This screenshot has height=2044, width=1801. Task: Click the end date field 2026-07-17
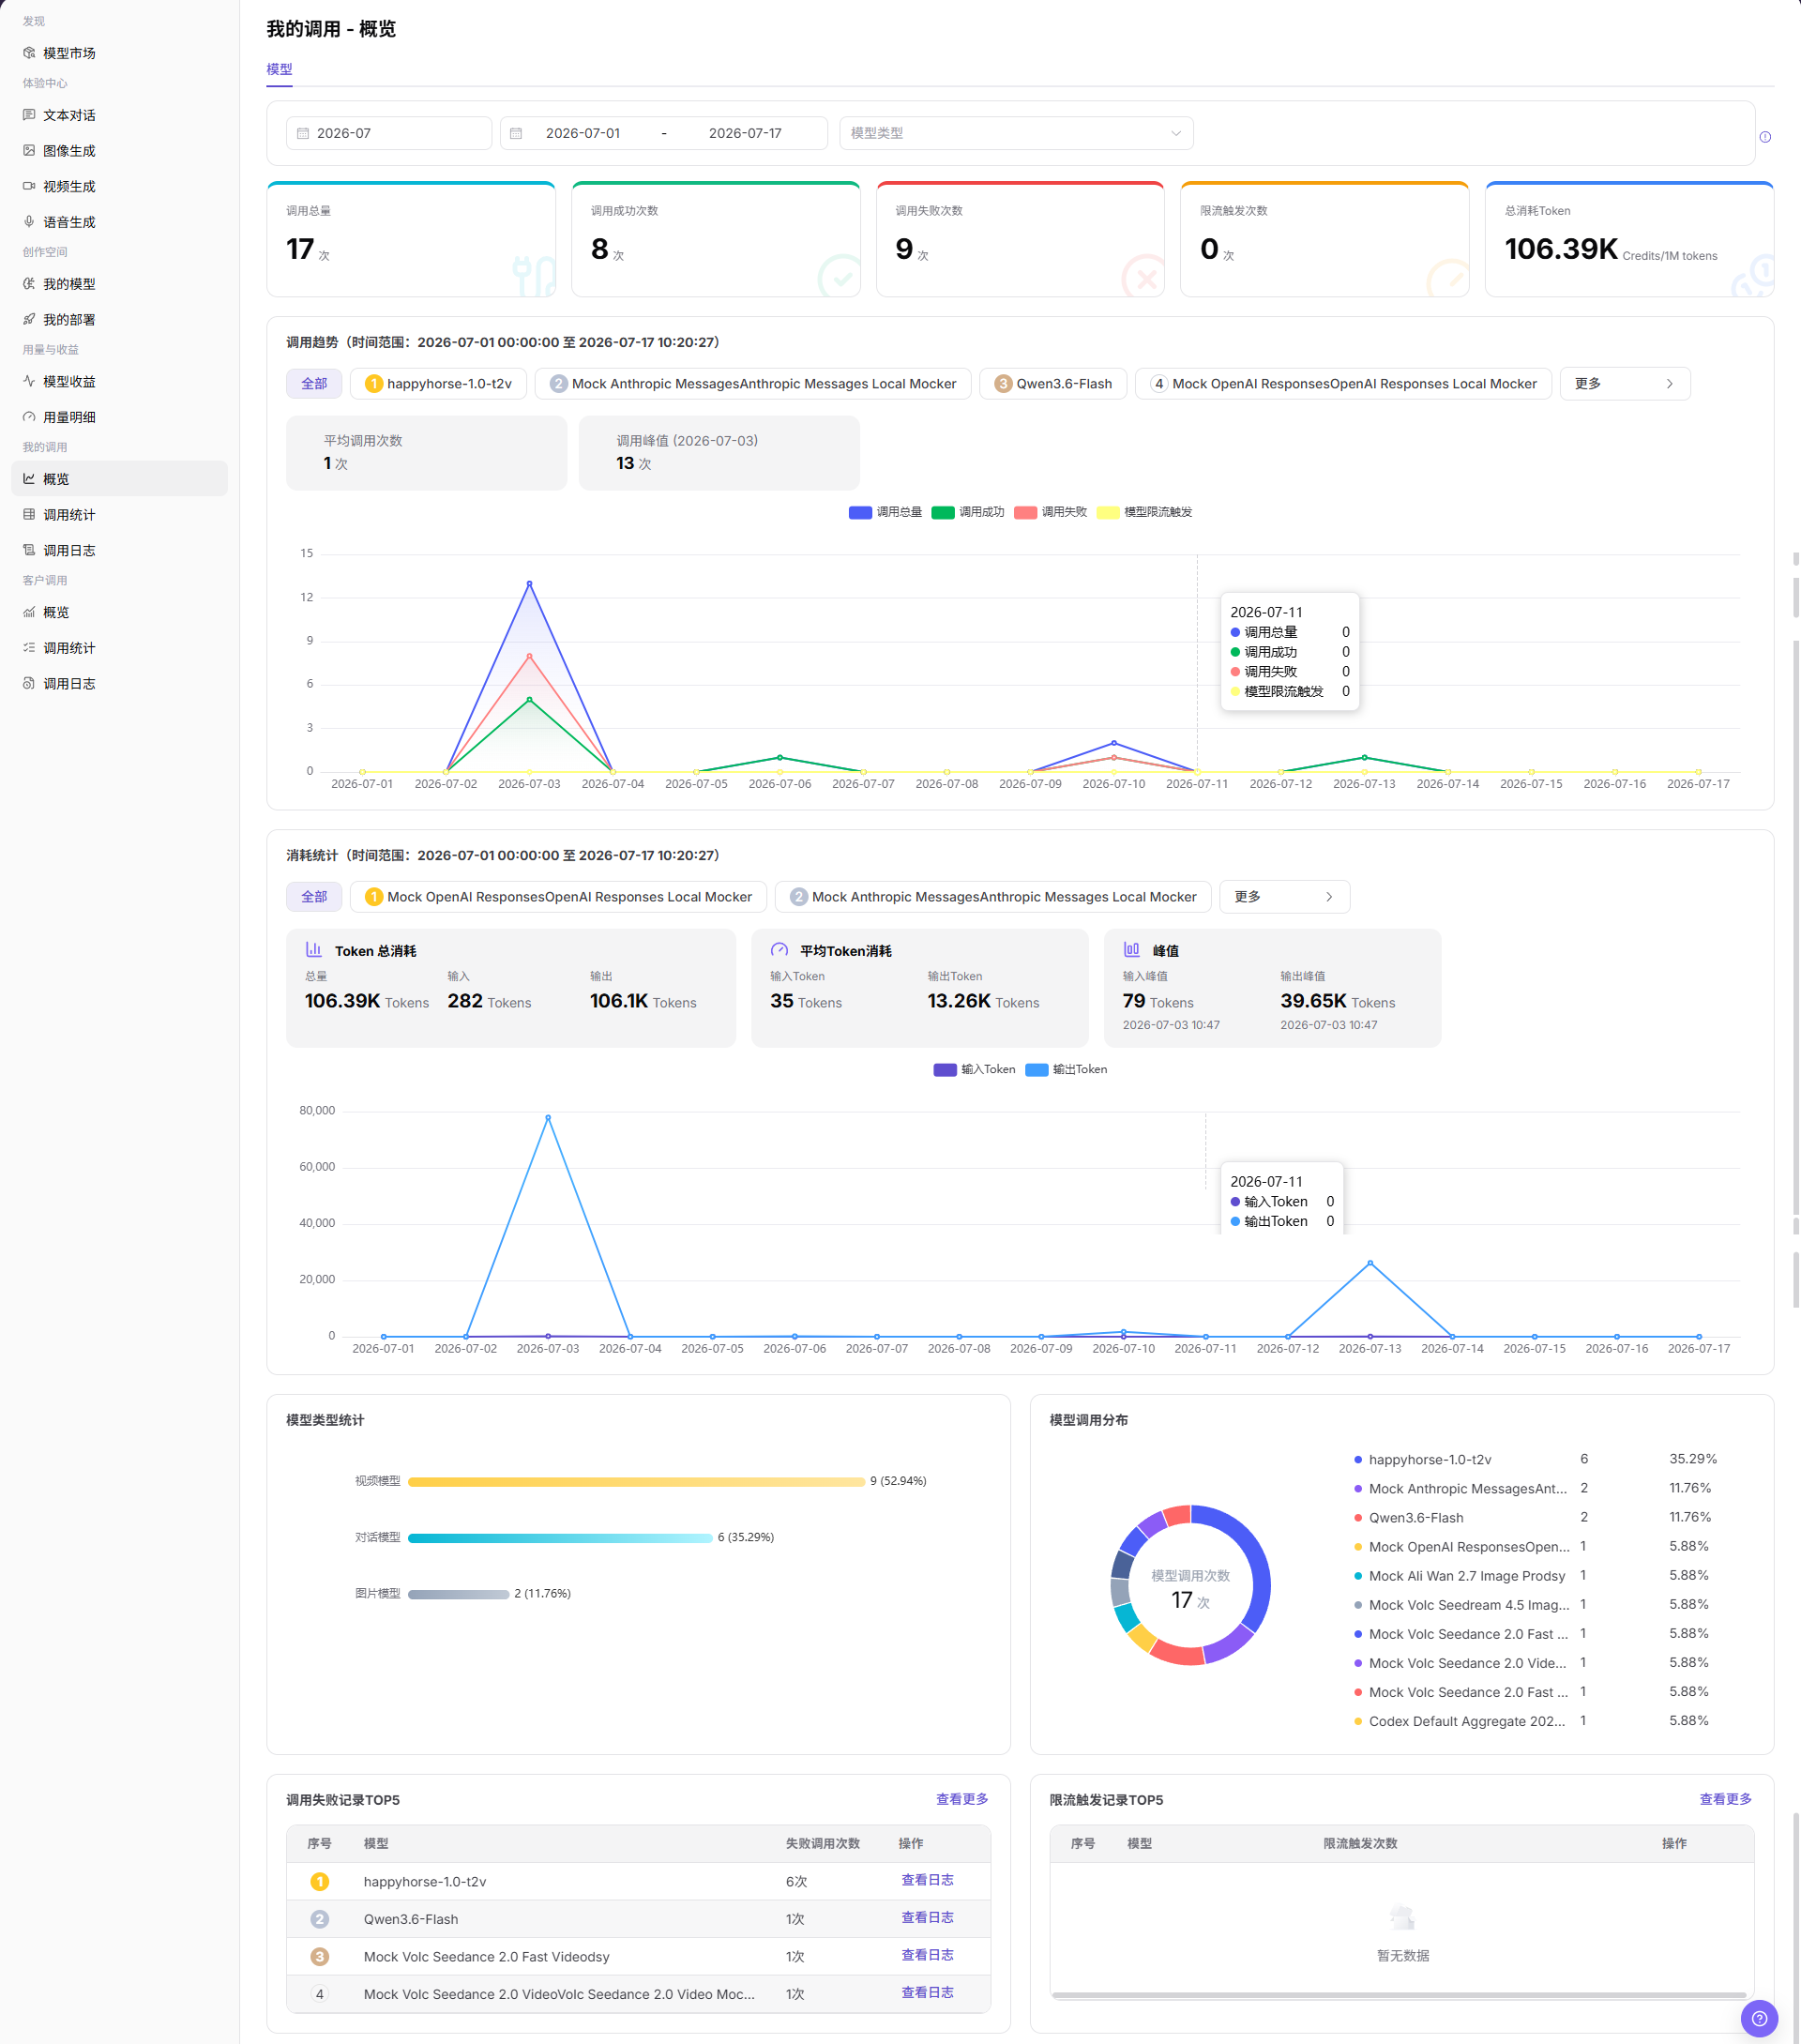pos(745,133)
